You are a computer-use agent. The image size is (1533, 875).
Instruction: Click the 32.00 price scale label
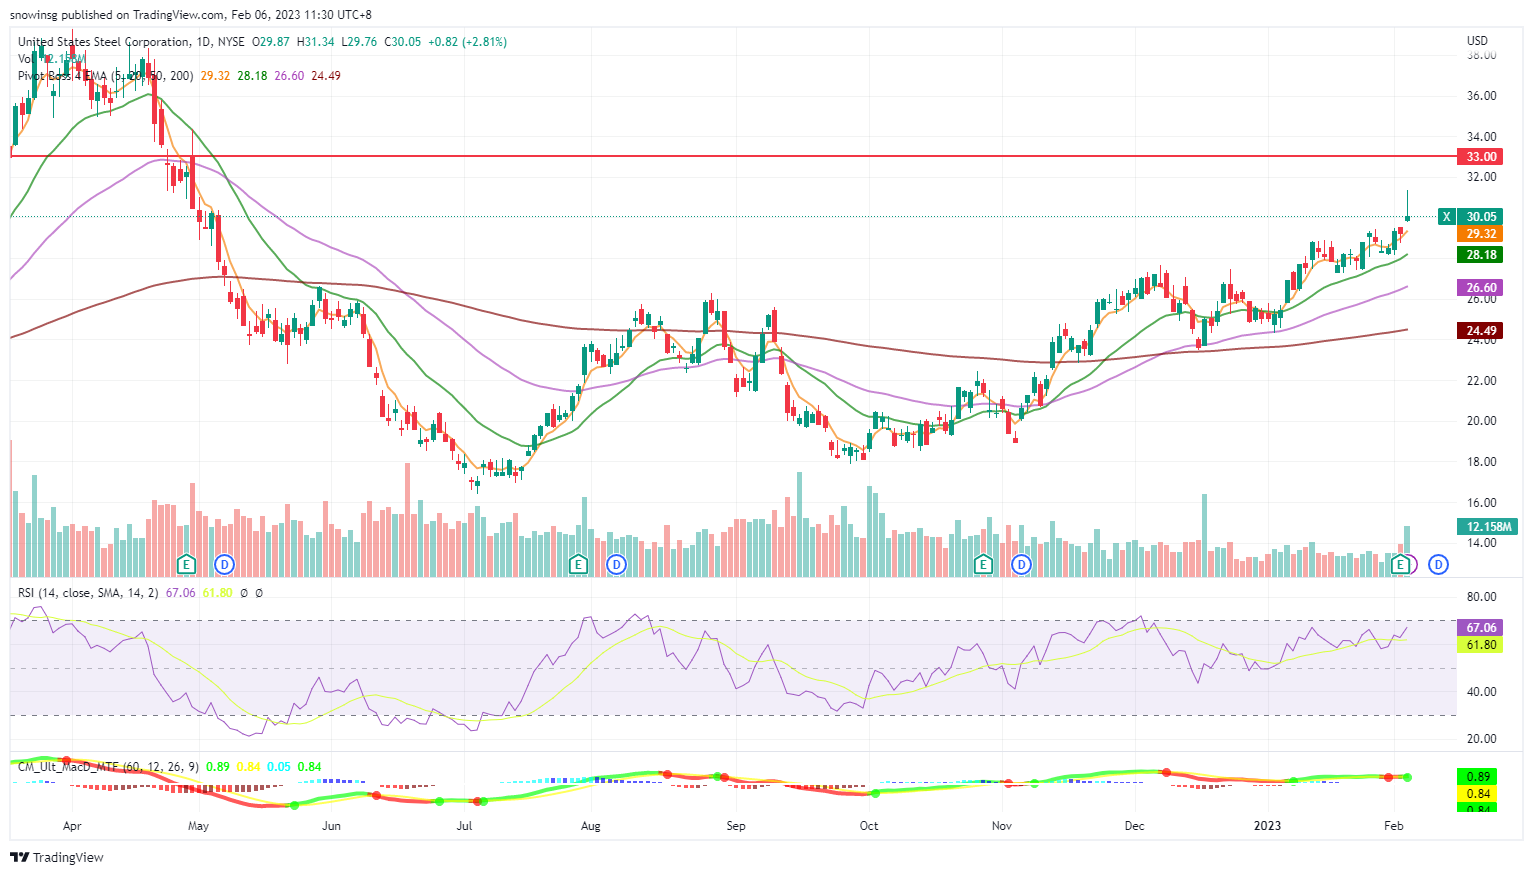click(x=1481, y=177)
